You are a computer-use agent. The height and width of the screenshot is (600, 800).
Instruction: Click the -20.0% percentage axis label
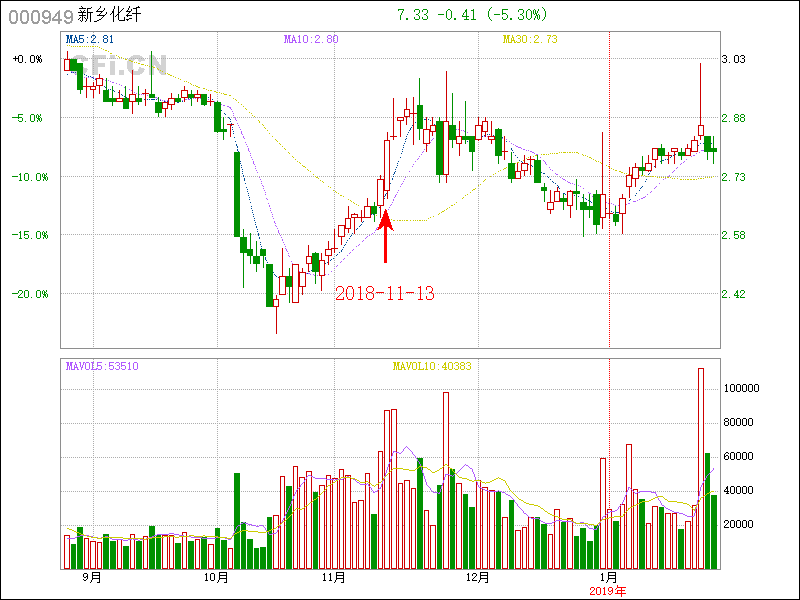click(28, 294)
